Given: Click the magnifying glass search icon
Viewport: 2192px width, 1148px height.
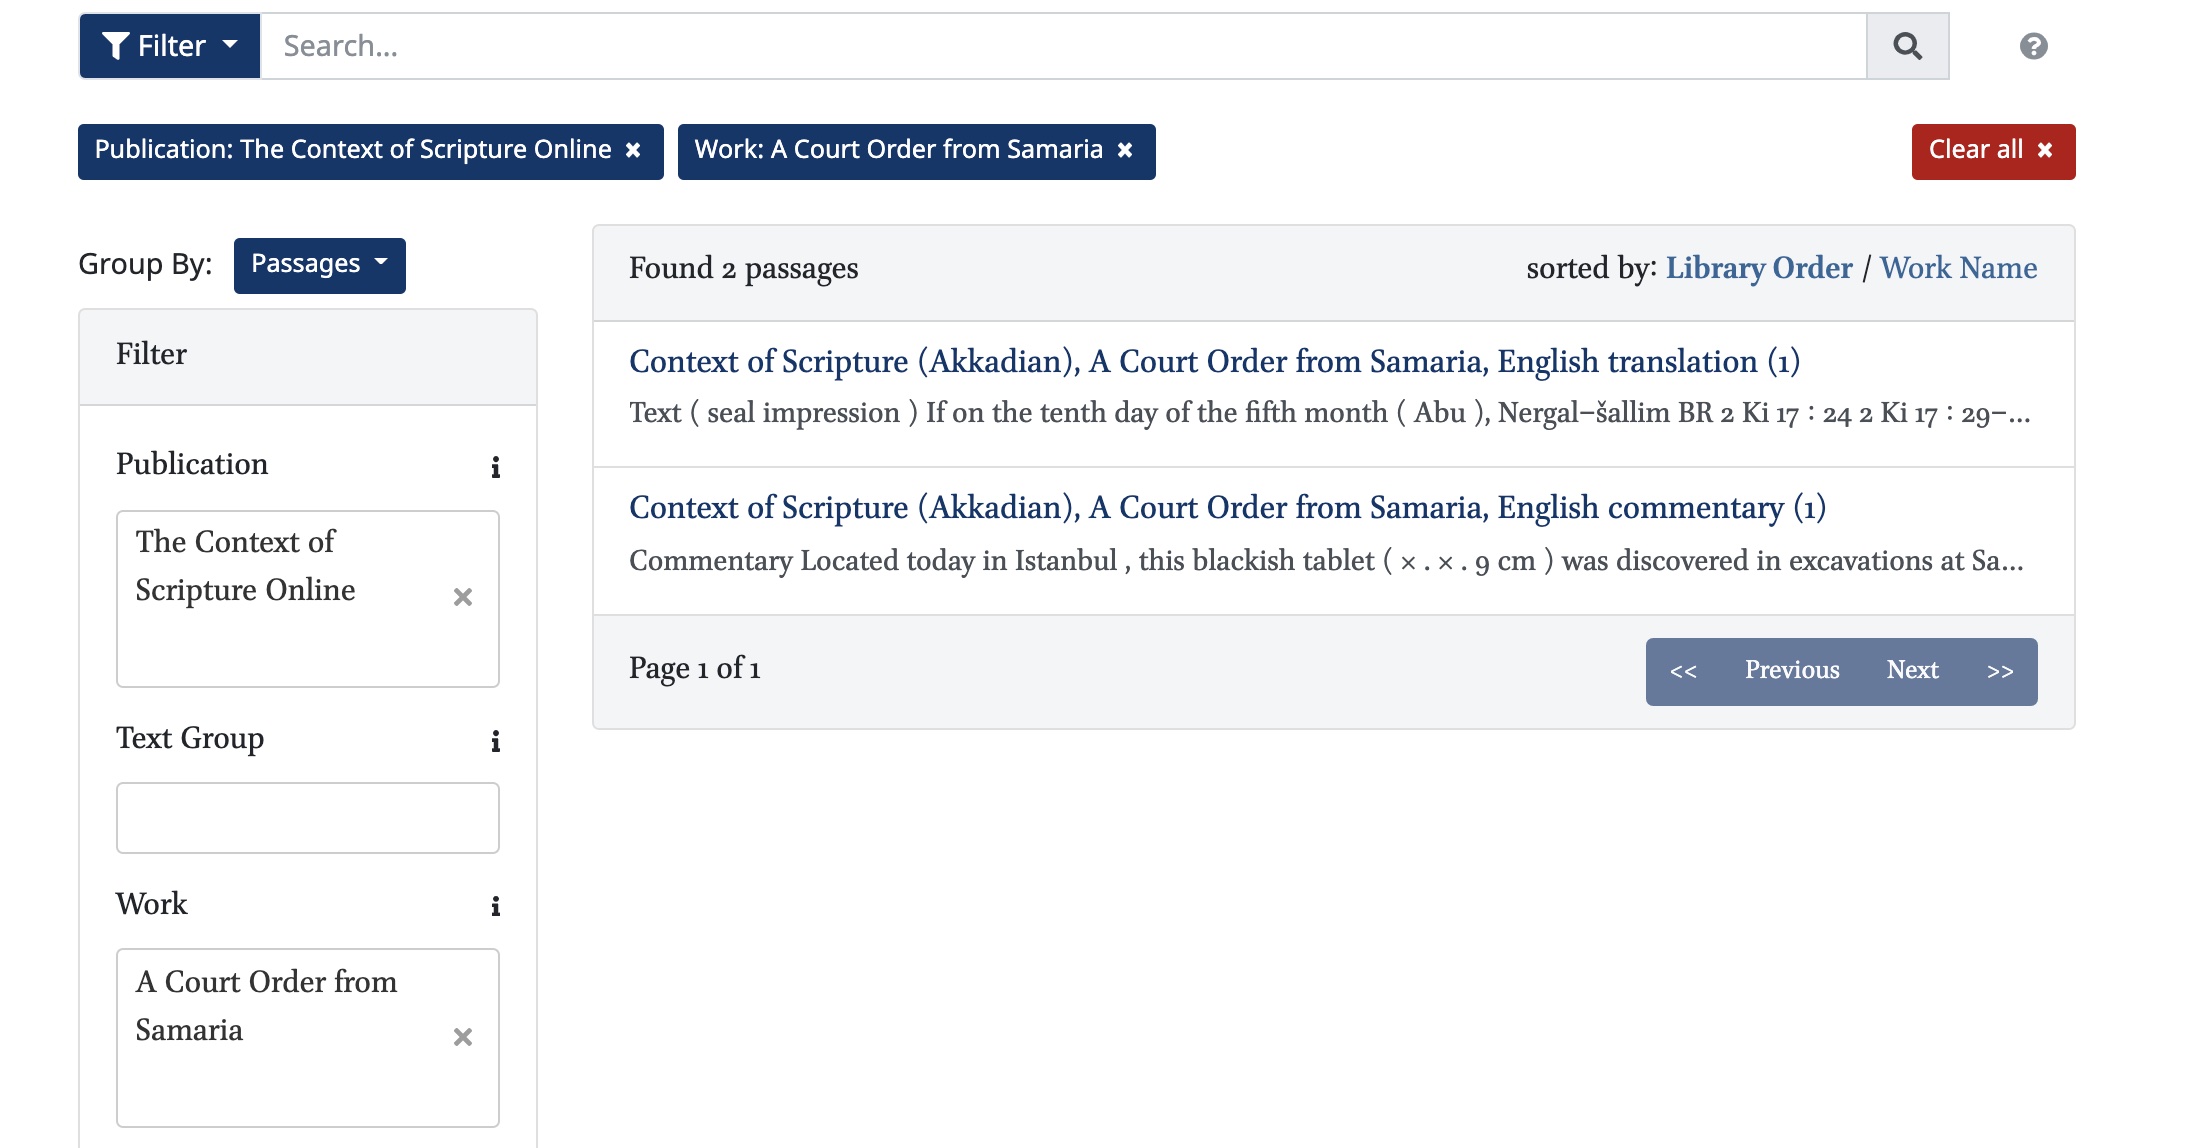Looking at the screenshot, I should point(1907,46).
